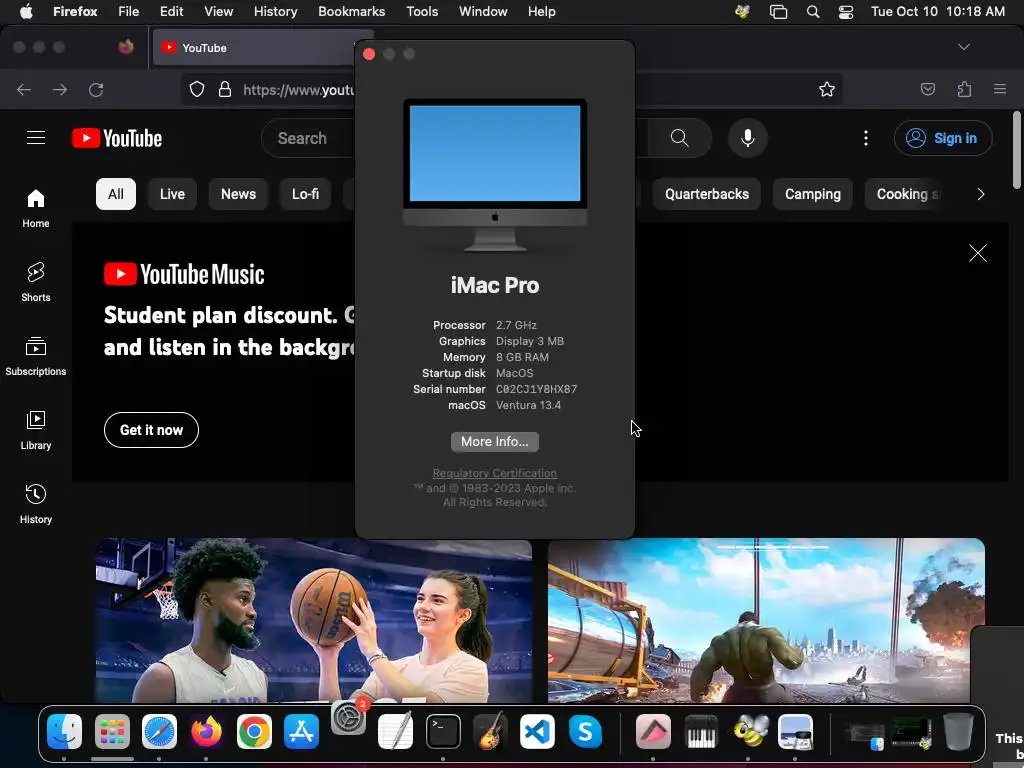Click Get it now button
The height and width of the screenshot is (768, 1024).
tap(152, 430)
